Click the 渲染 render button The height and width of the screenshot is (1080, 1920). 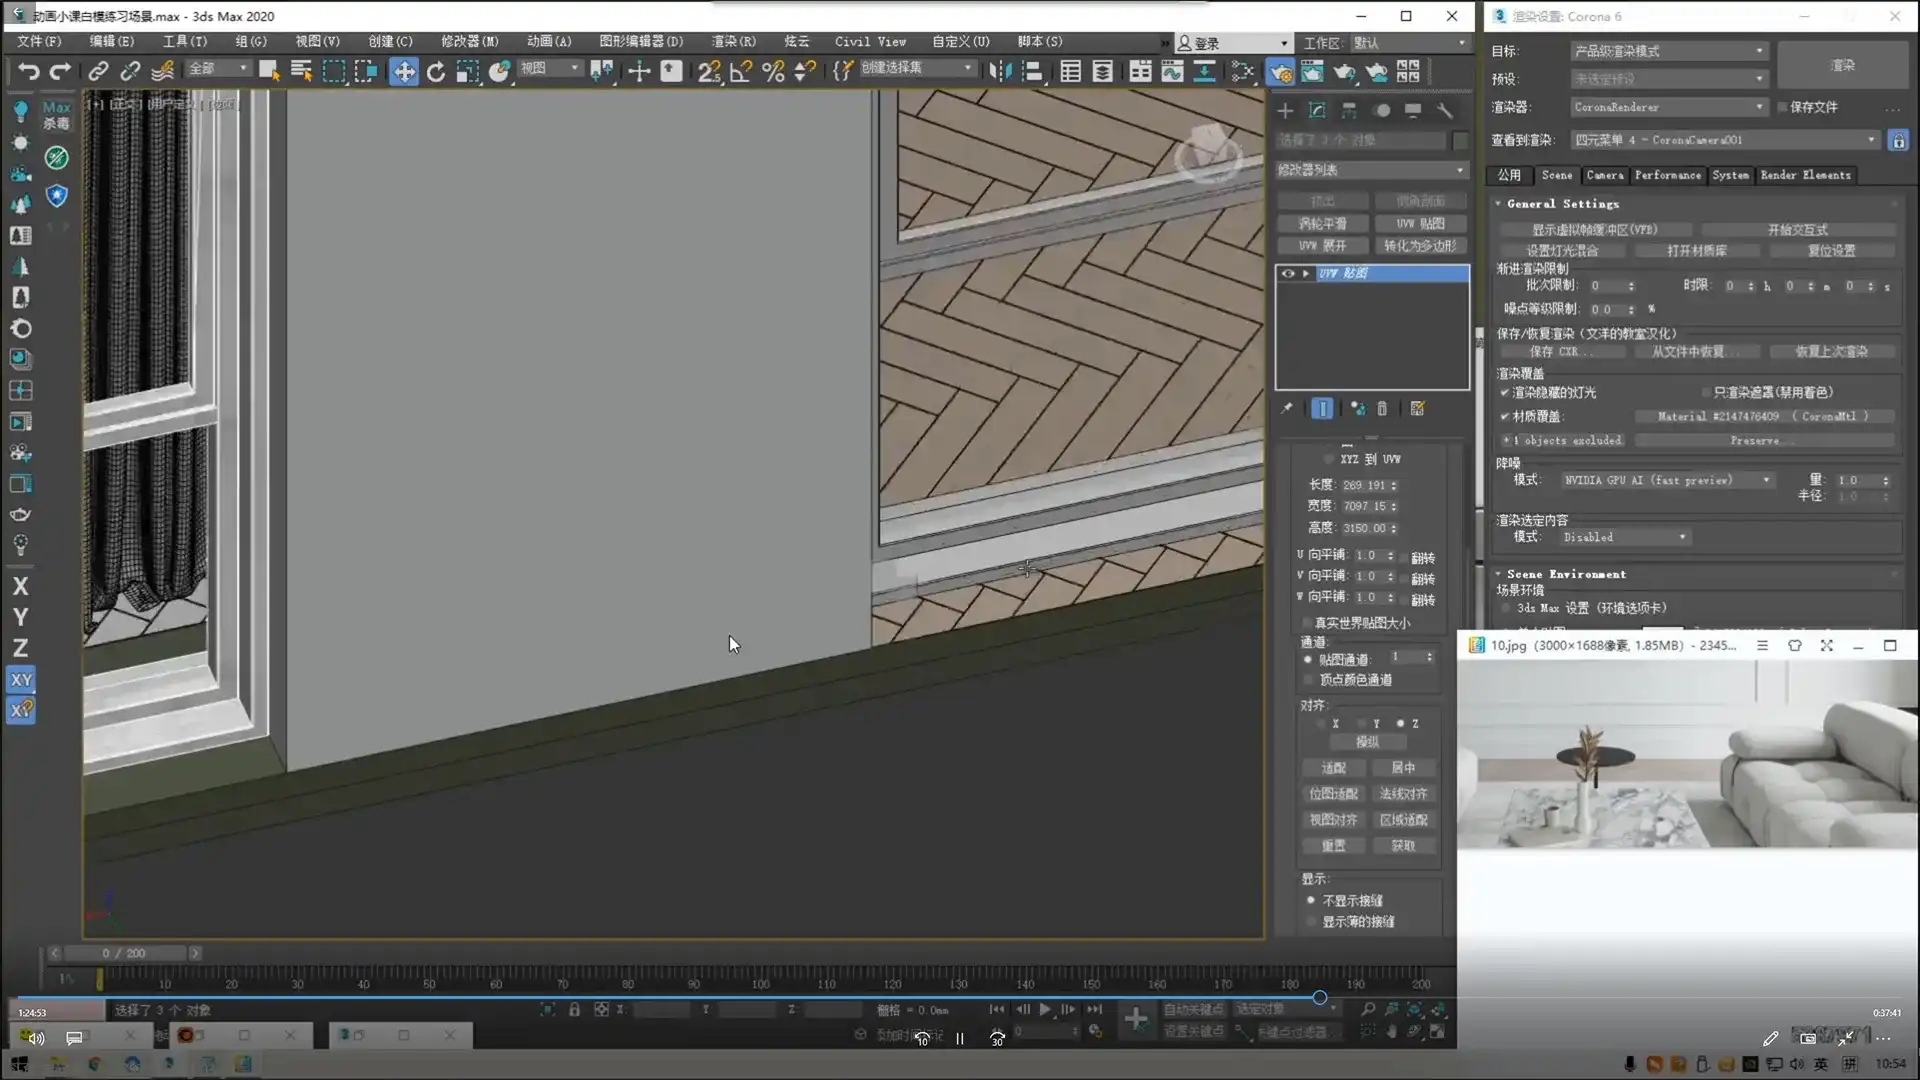pyautogui.click(x=1842, y=65)
